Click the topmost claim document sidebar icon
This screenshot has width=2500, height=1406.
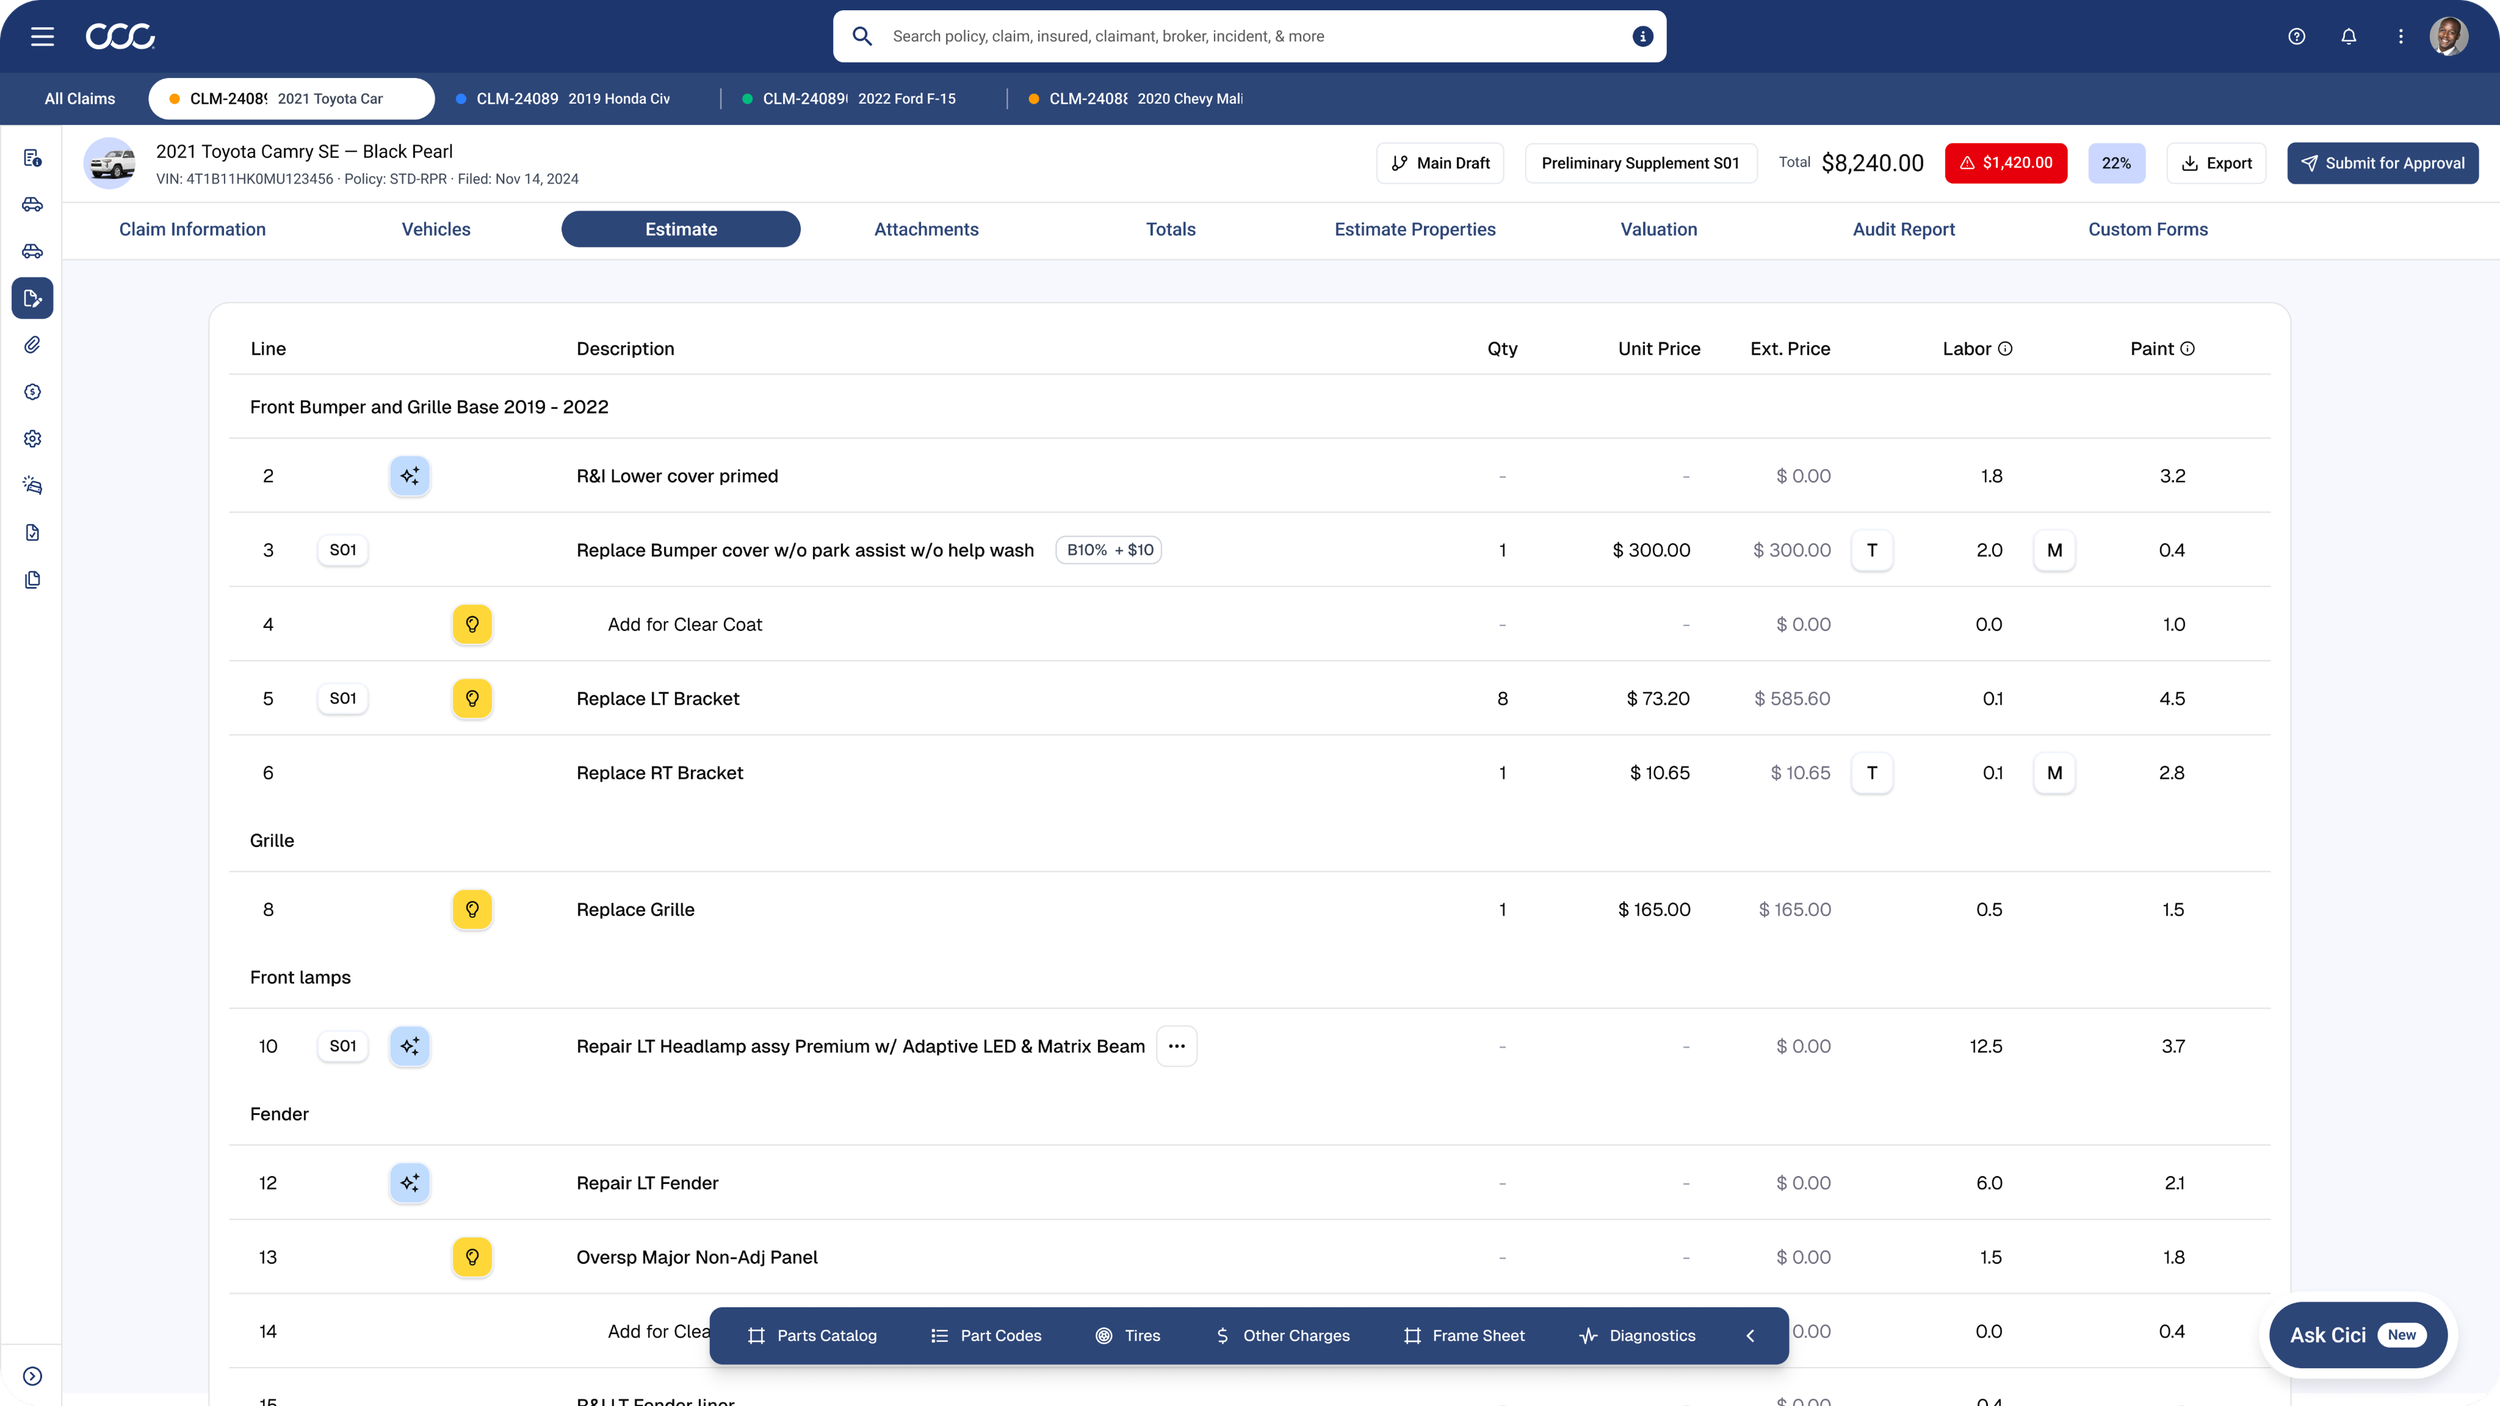[x=32, y=158]
